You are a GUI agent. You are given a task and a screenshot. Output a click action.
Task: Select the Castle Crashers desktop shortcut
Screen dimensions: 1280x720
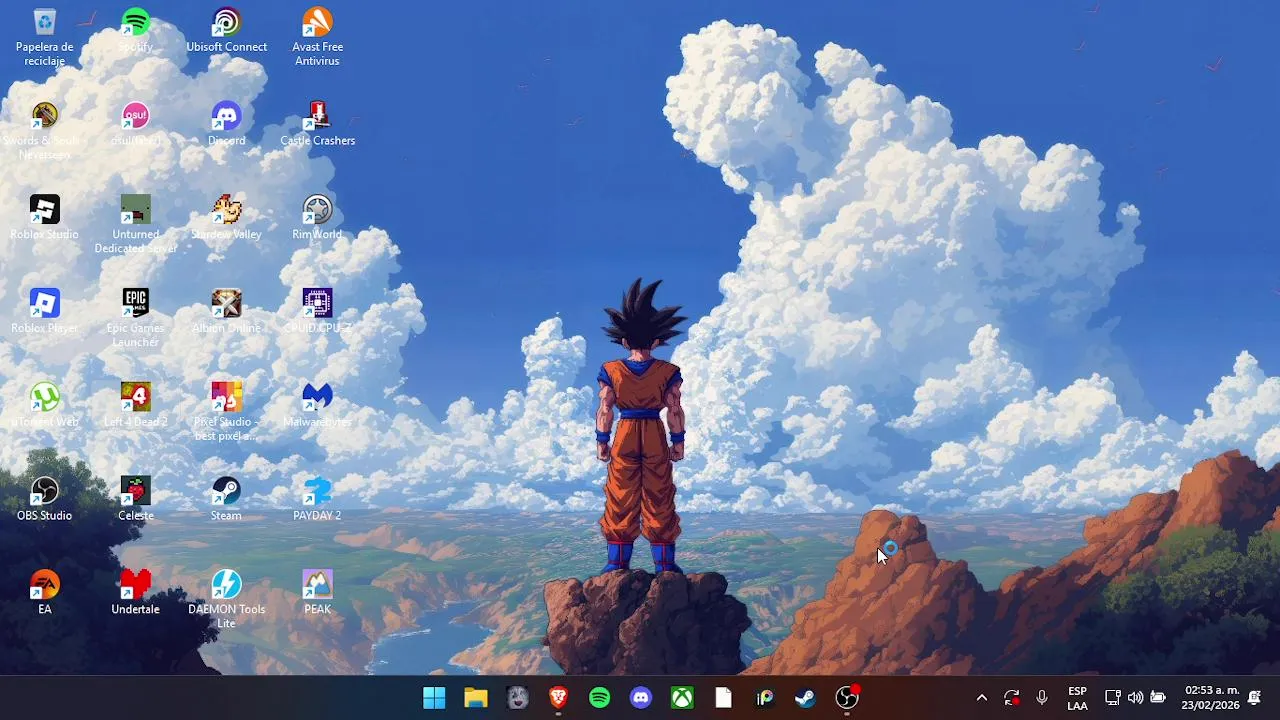tap(317, 124)
